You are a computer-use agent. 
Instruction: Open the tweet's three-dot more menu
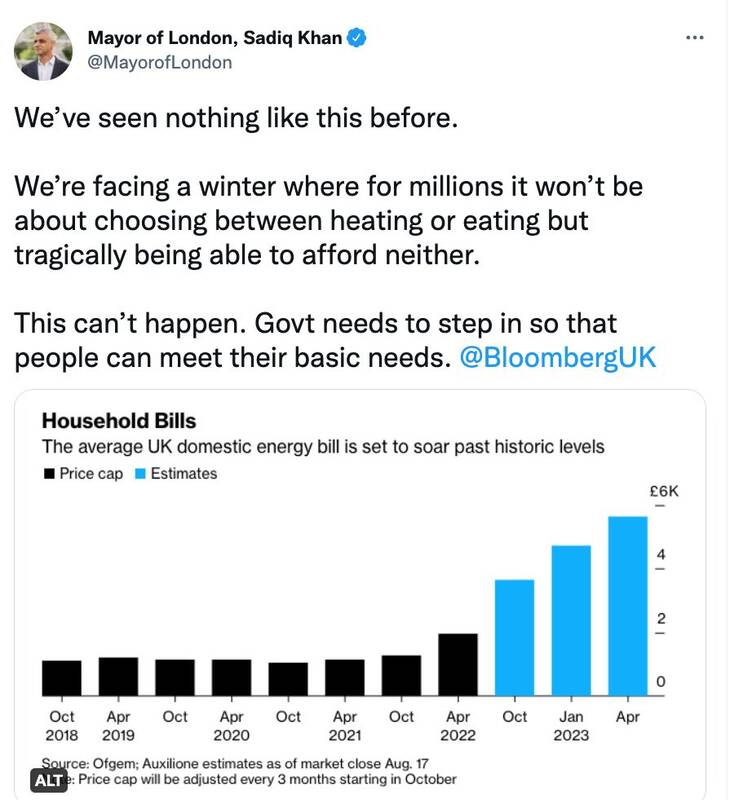[694, 38]
